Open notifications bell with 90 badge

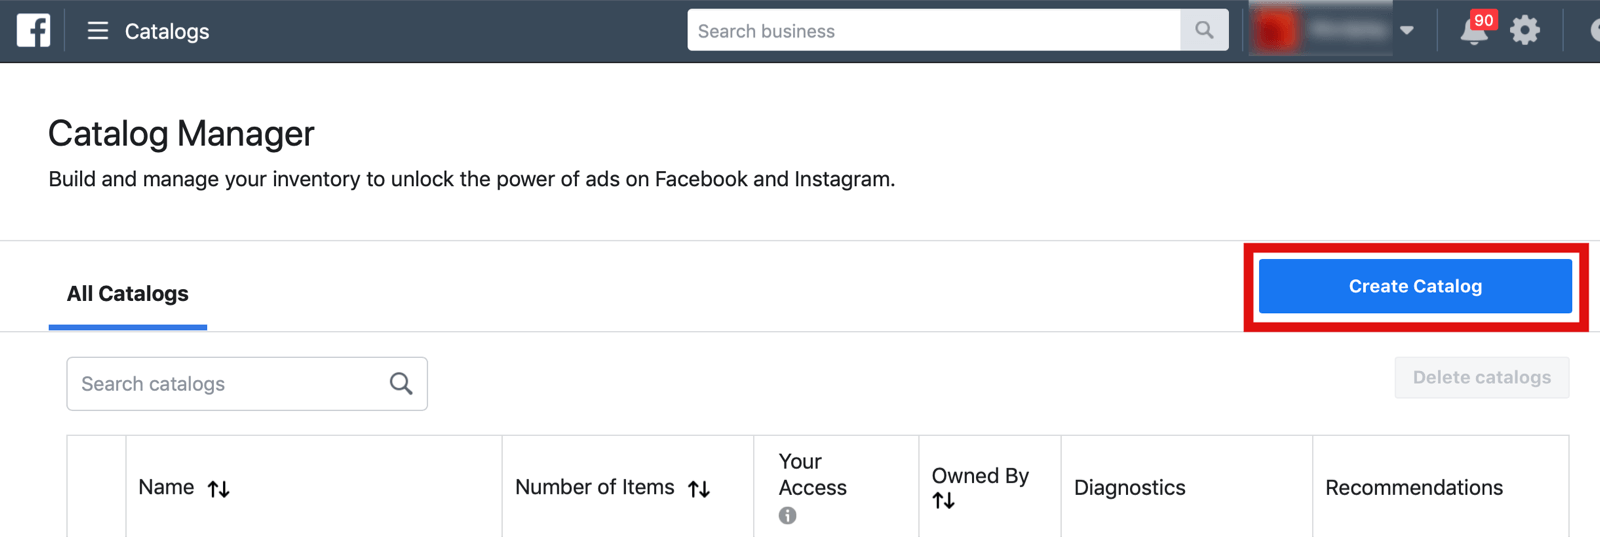1475,30
